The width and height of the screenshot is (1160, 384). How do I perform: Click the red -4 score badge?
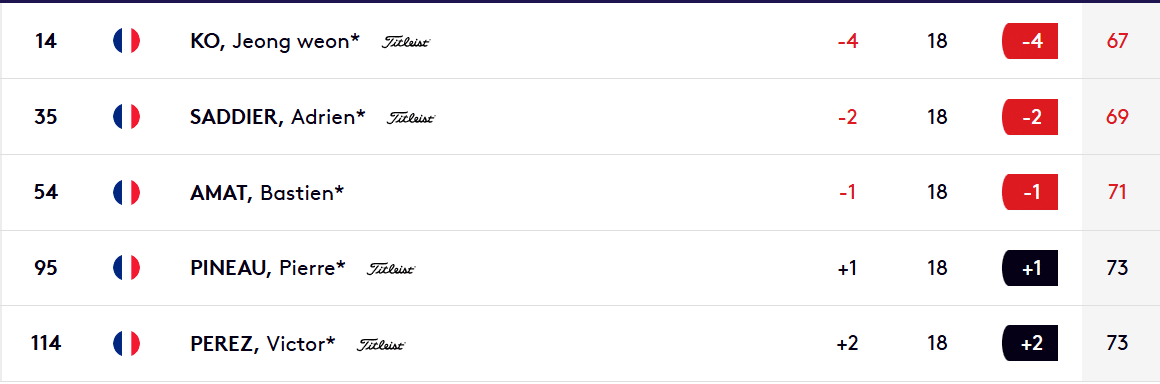(1030, 41)
